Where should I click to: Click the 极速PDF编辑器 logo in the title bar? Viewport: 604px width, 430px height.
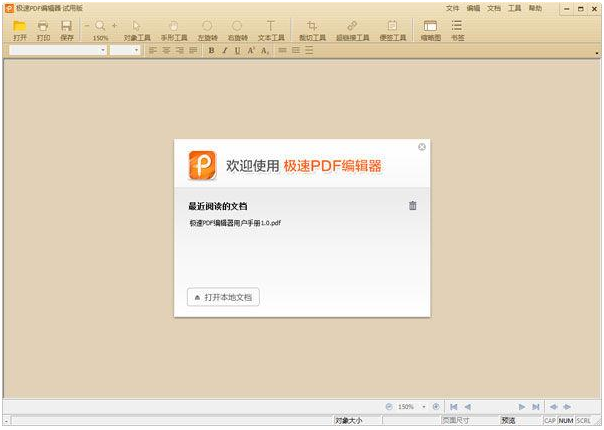9,8
